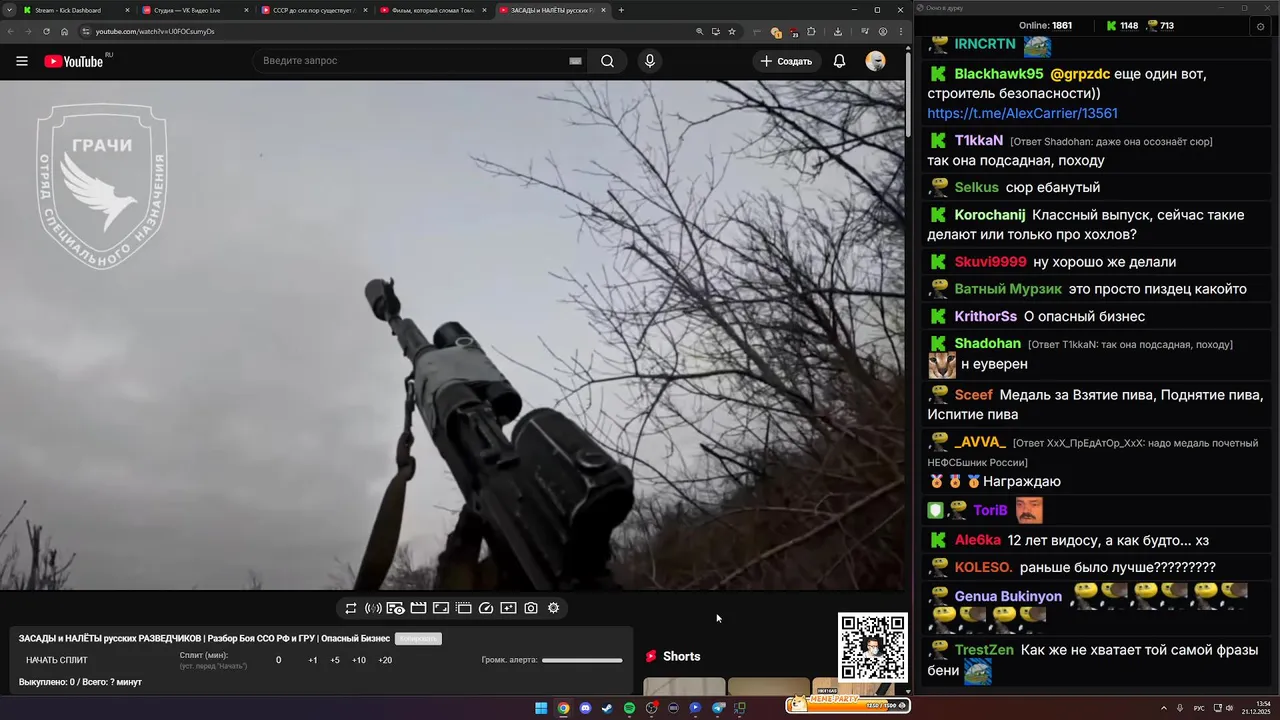
Task: Open the Chrome extensions puzzle icon
Action: tap(811, 31)
